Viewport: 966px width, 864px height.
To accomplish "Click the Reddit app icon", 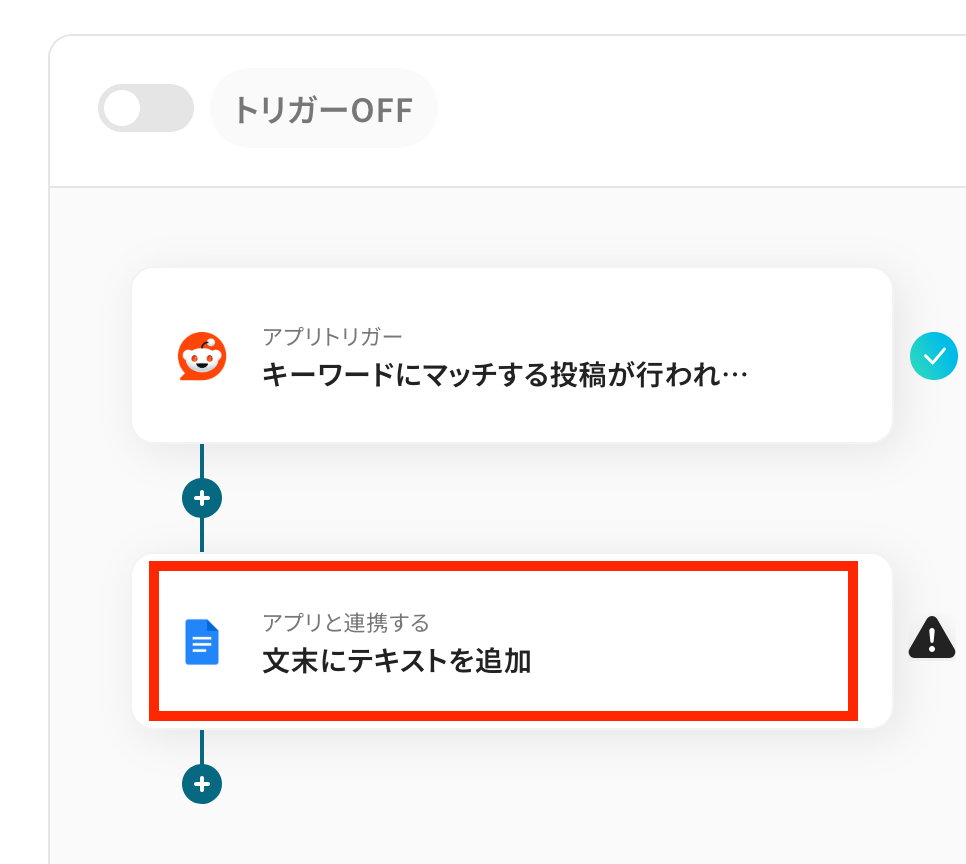I will click(x=202, y=356).
